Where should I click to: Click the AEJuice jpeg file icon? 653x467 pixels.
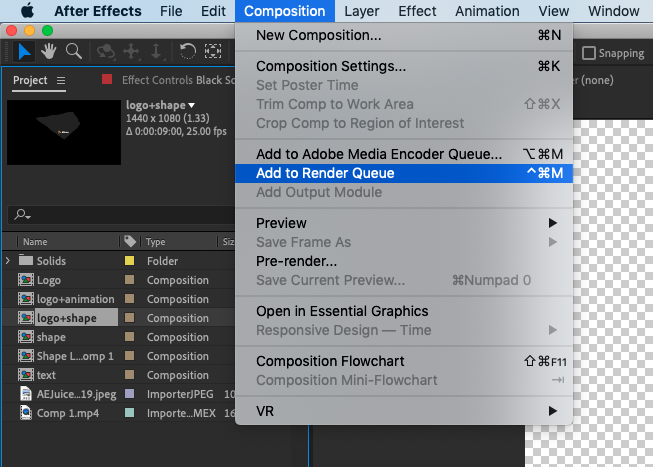pyautogui.click(x=27, y=394)
